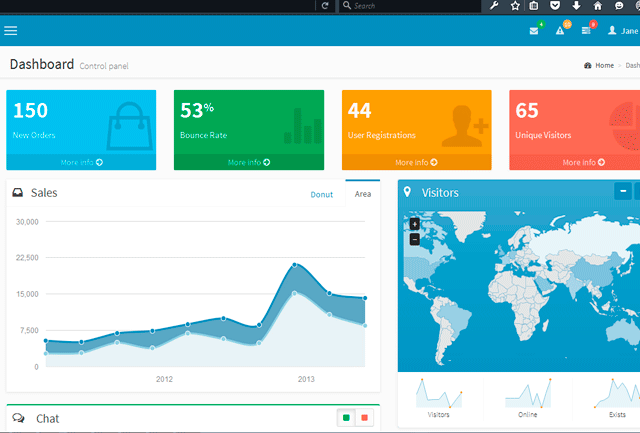Zoom in on the visitors map

414,224
